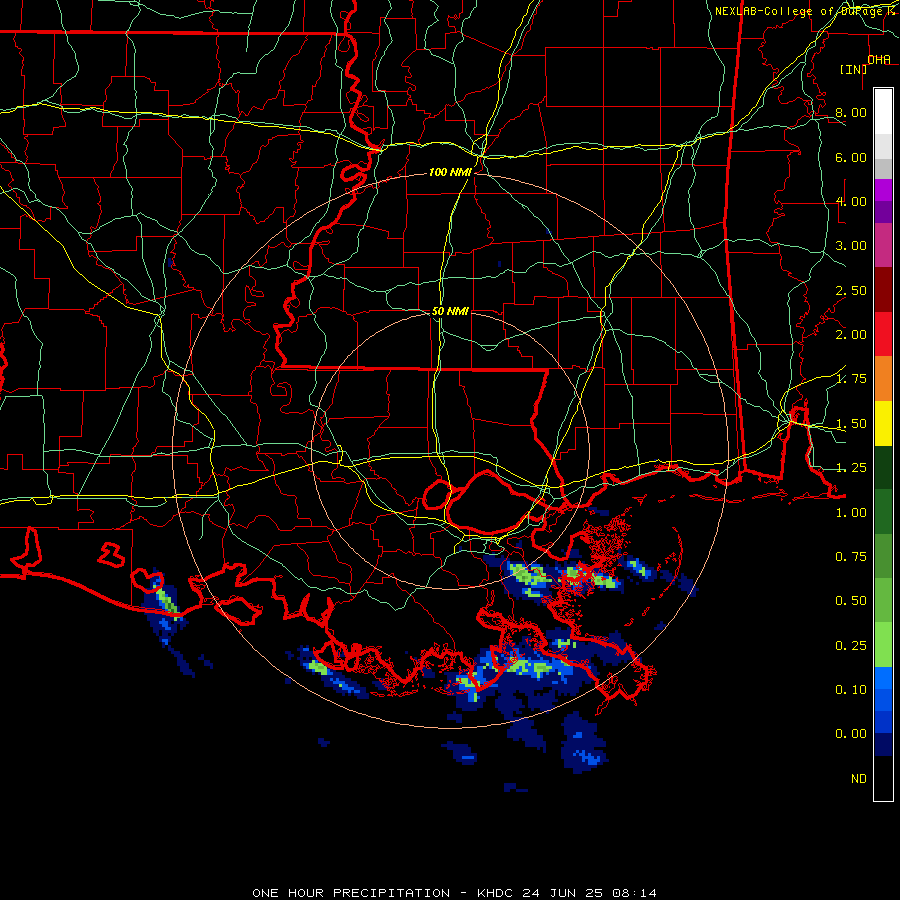
Task: Pick the pink legend swatch above 3.00
Action: pyautogui.click(x=883, y=245)
